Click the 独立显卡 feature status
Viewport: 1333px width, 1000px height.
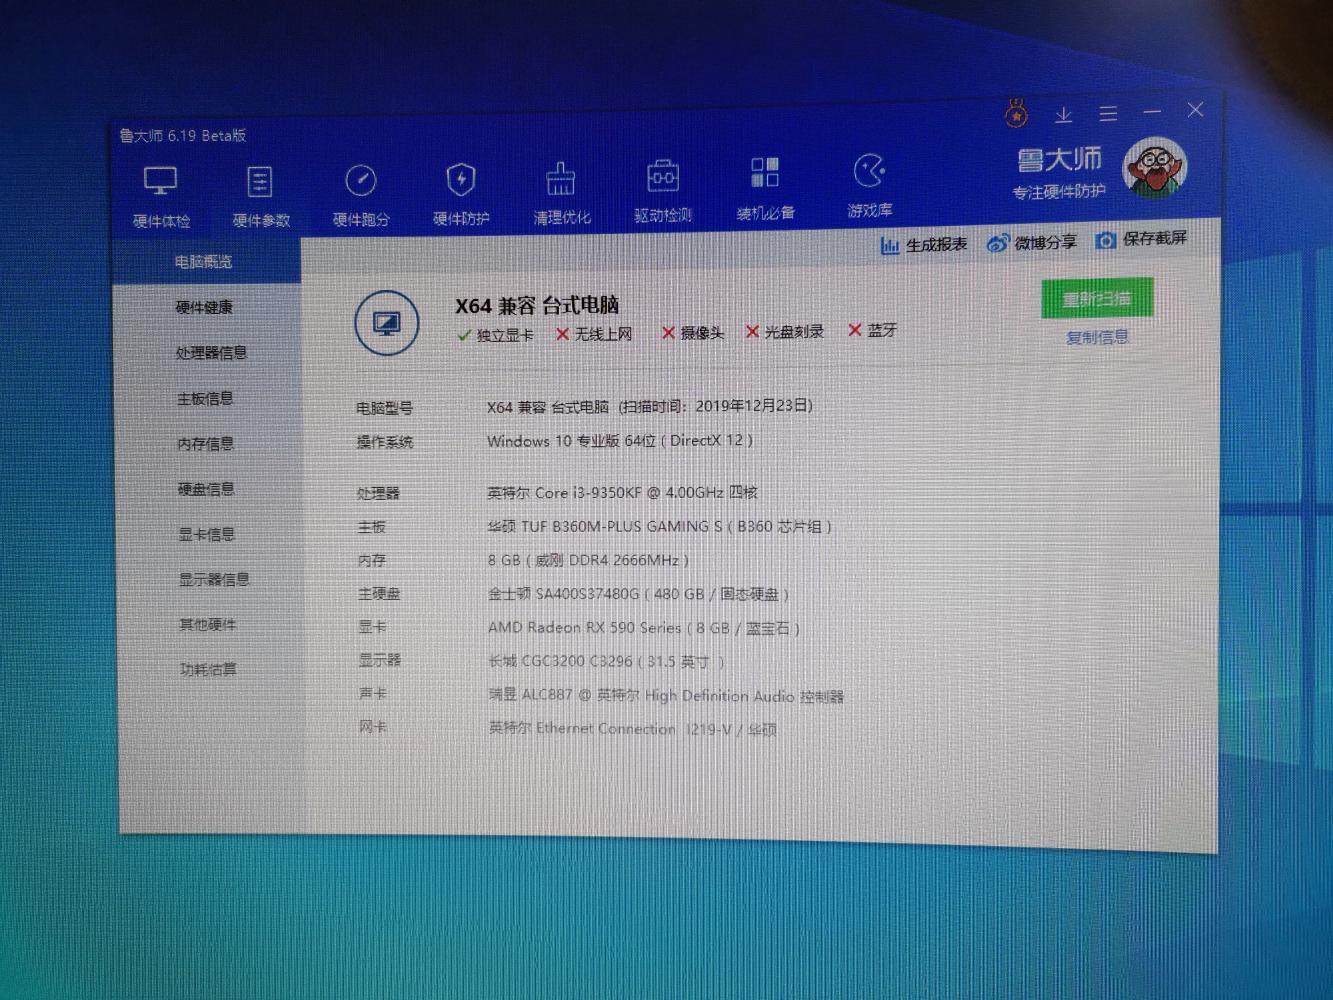pos(495,335)
